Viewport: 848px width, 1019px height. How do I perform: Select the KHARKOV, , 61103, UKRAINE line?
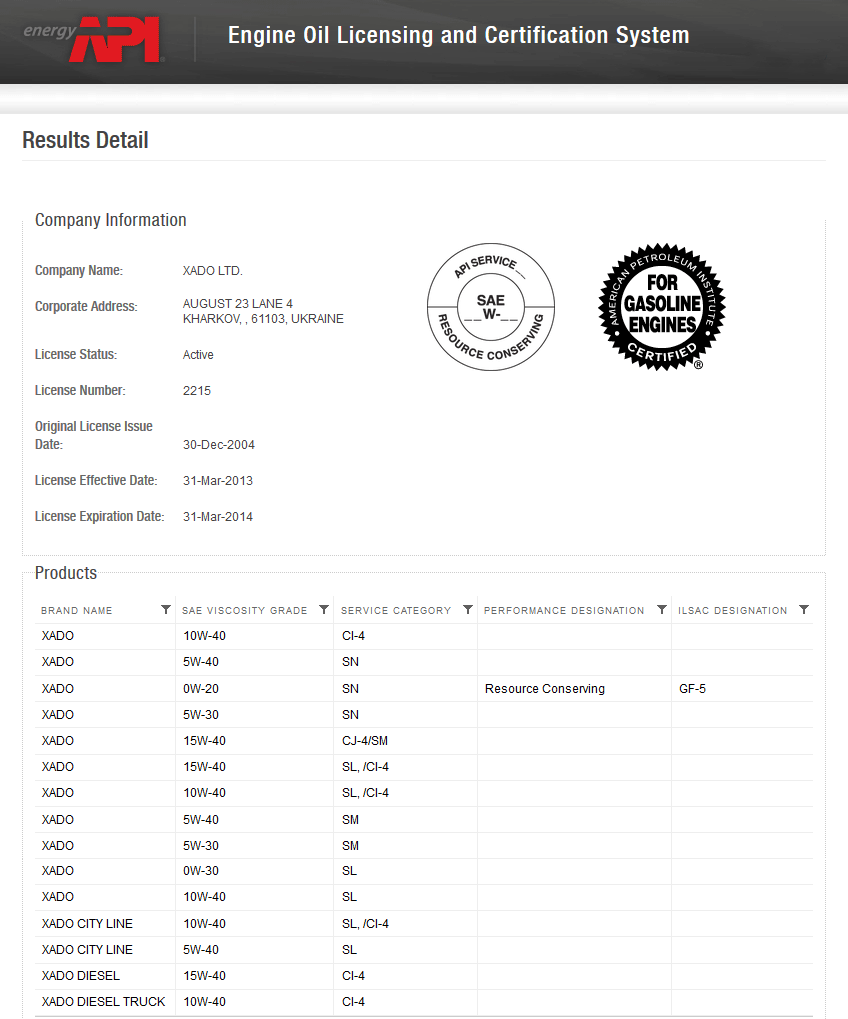pyautogui.click(x=263, y=319)
